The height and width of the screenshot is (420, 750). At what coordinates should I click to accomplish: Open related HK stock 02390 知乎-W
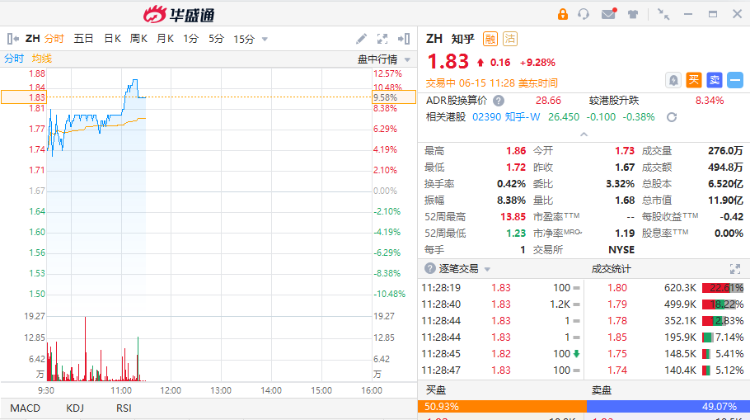pos(506,117)
